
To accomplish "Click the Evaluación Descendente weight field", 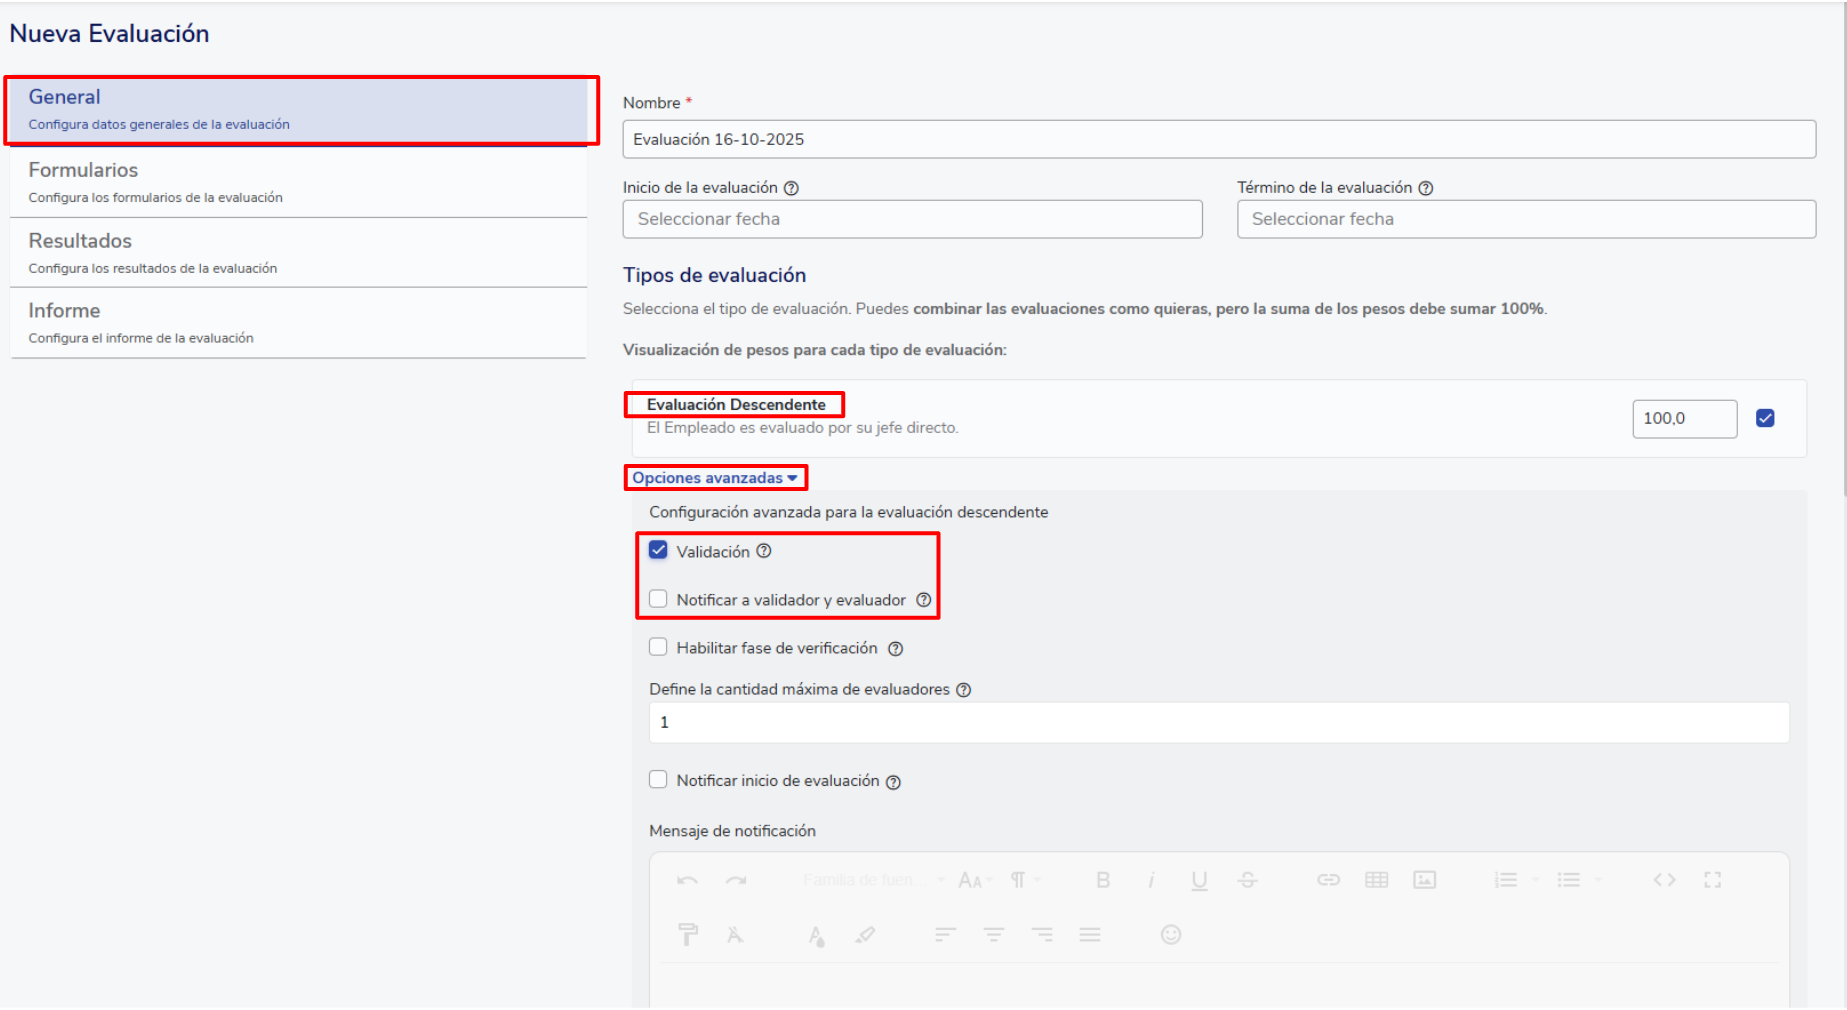I will [x=1683, y=419].
